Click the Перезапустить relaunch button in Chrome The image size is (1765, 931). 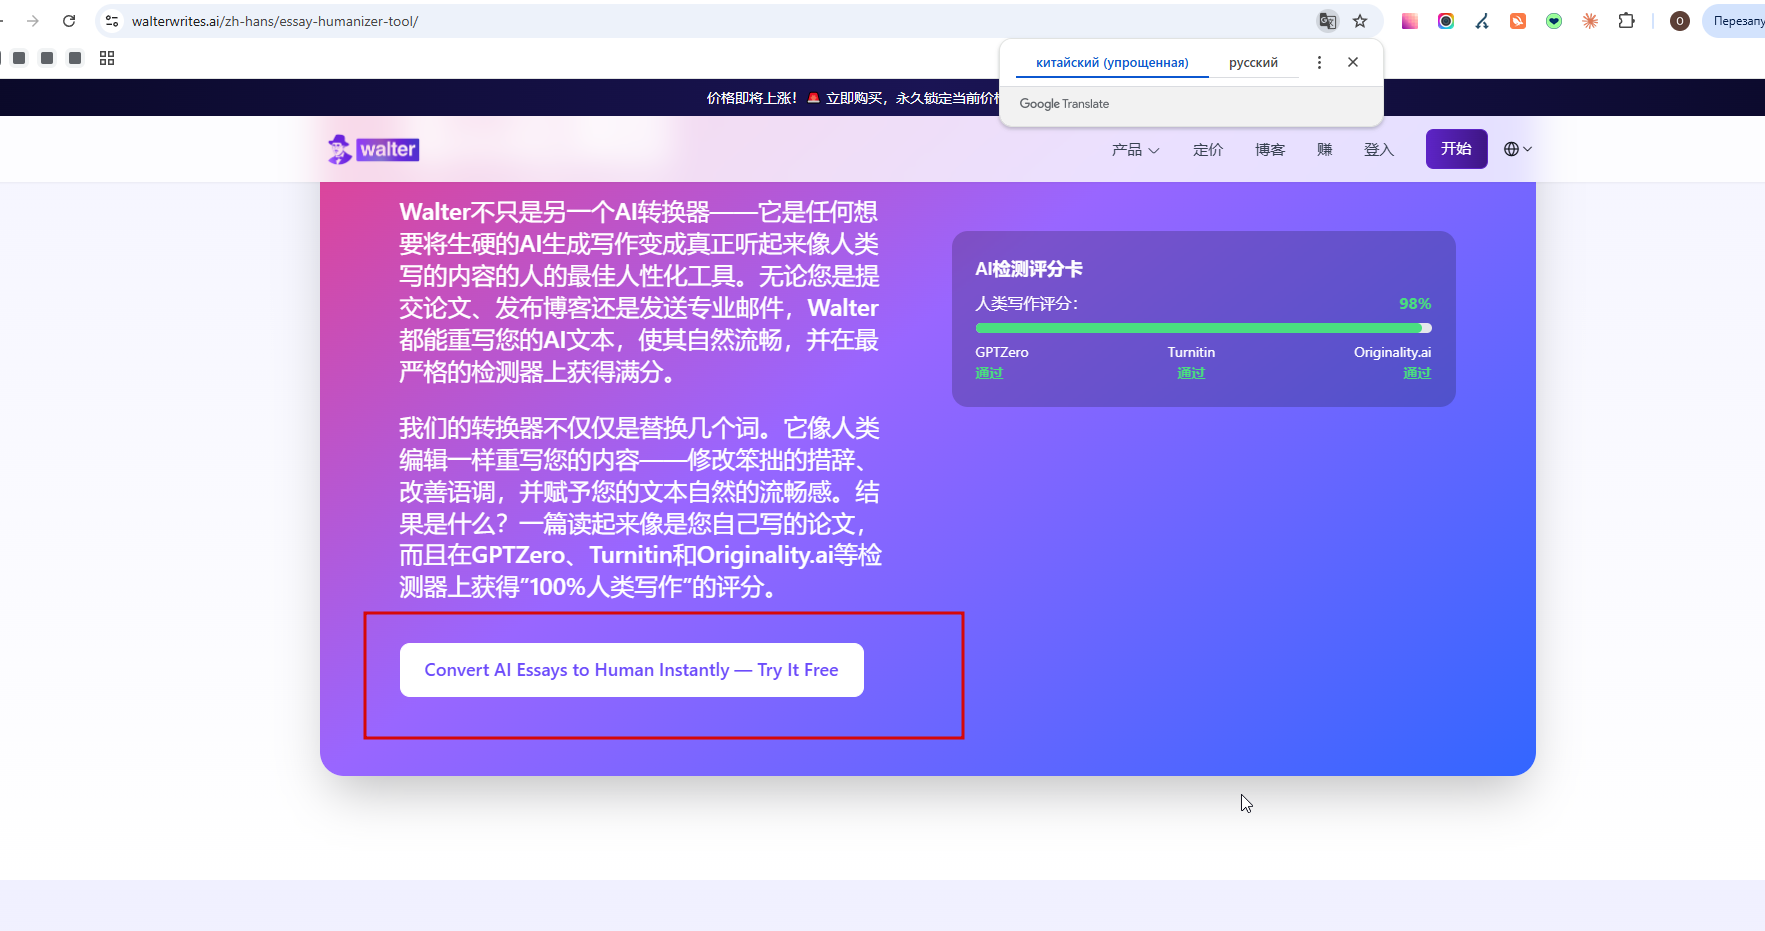[x=1734, y=21]
